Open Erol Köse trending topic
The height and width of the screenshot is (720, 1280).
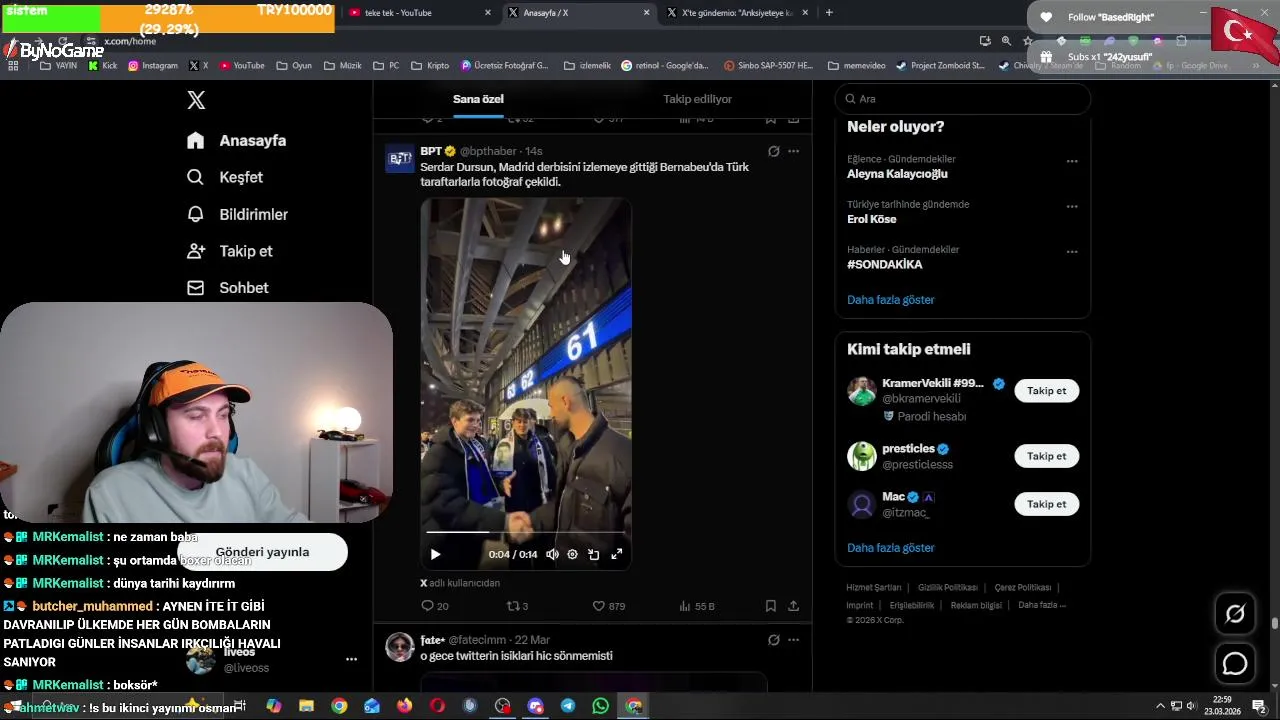point(871,219)
